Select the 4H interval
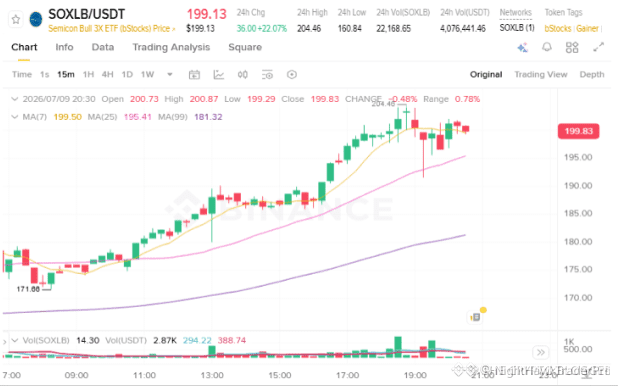This screenshot has height=386, width=618. pyautogui.click(x=108, y=75)
